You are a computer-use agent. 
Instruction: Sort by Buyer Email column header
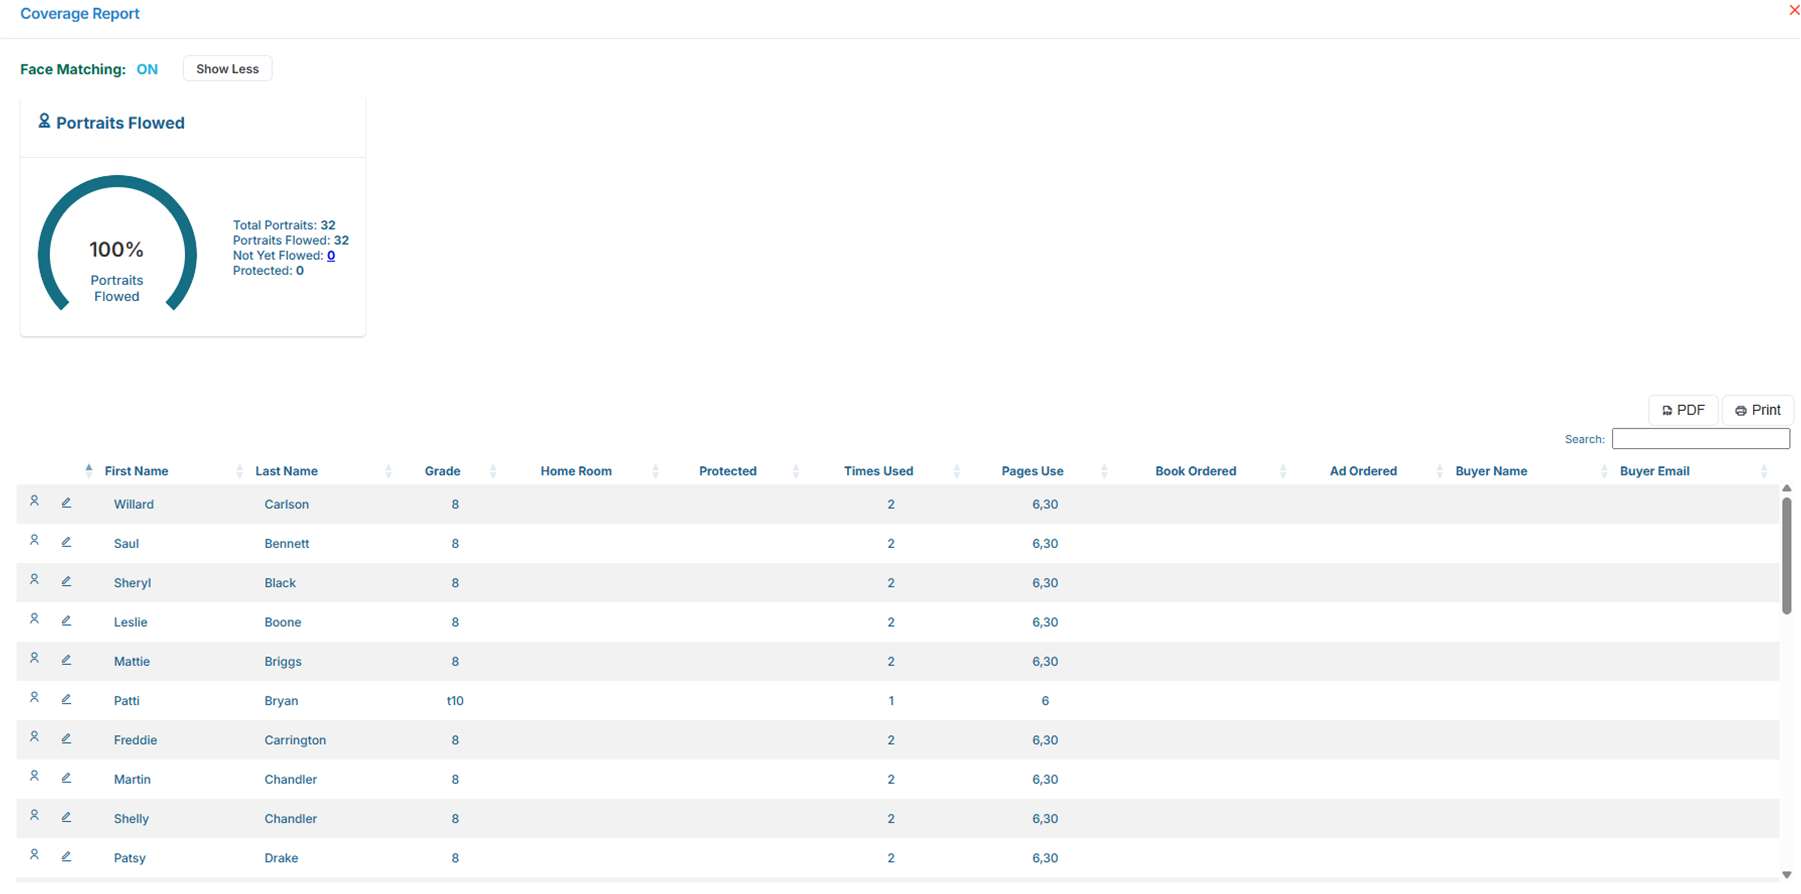tap(1654, 471)
